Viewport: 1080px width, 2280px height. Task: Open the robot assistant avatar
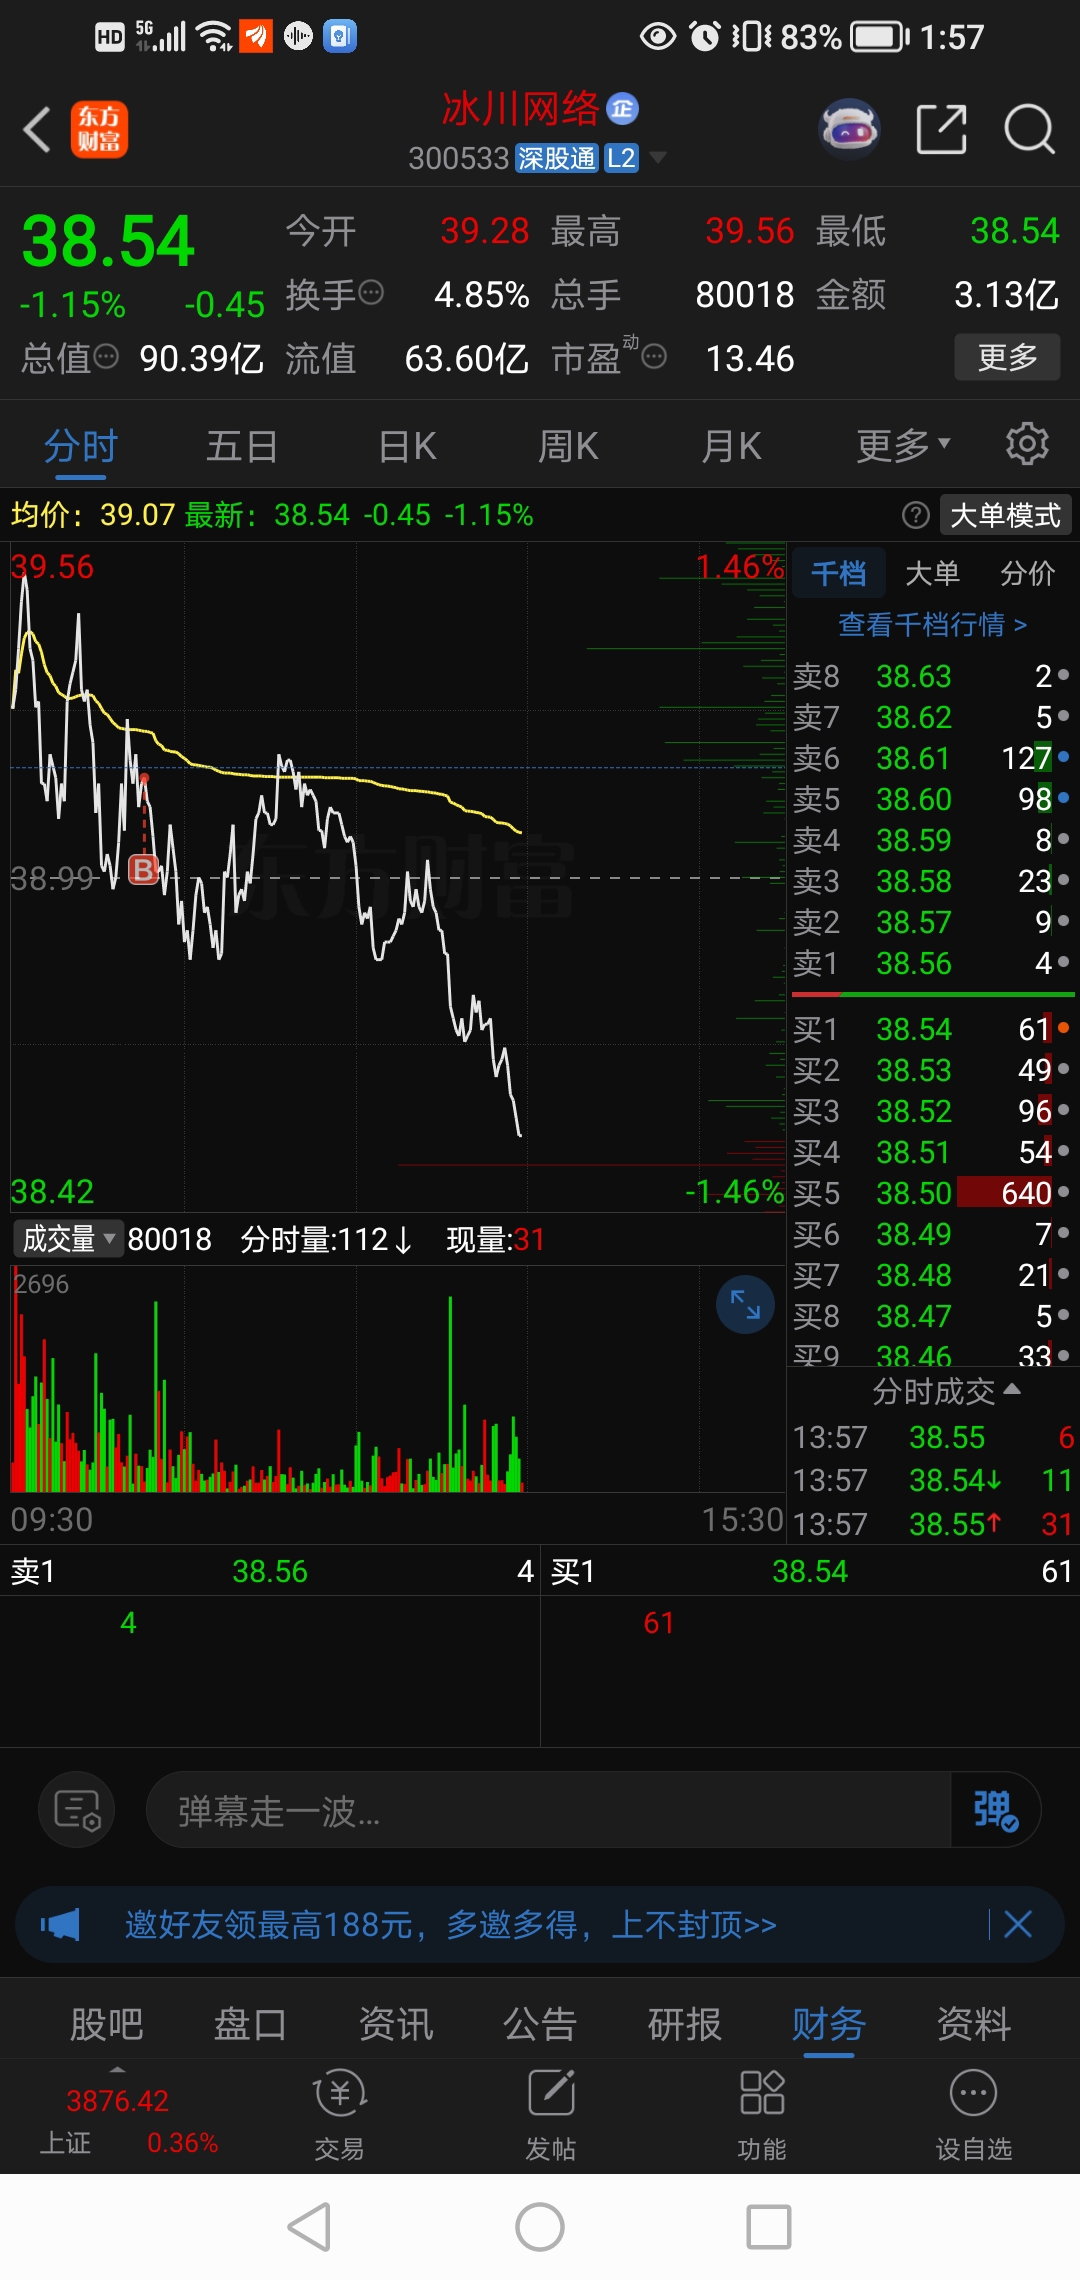coord(849,130)
